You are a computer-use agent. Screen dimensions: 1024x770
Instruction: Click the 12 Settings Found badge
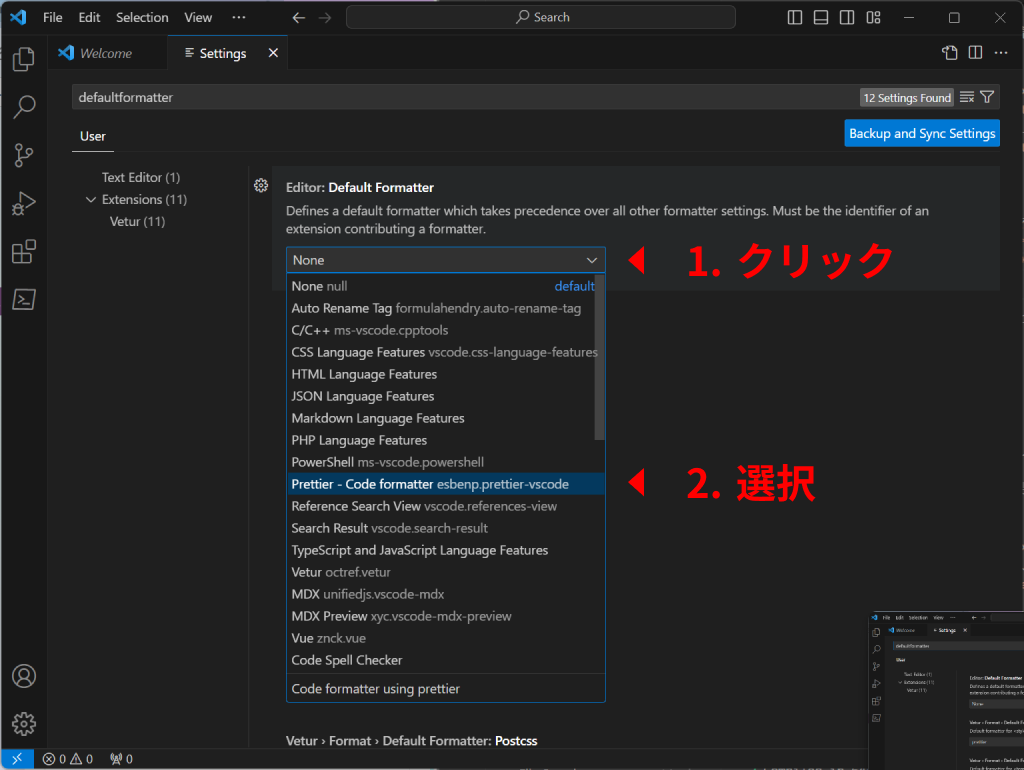coord(906,97)
